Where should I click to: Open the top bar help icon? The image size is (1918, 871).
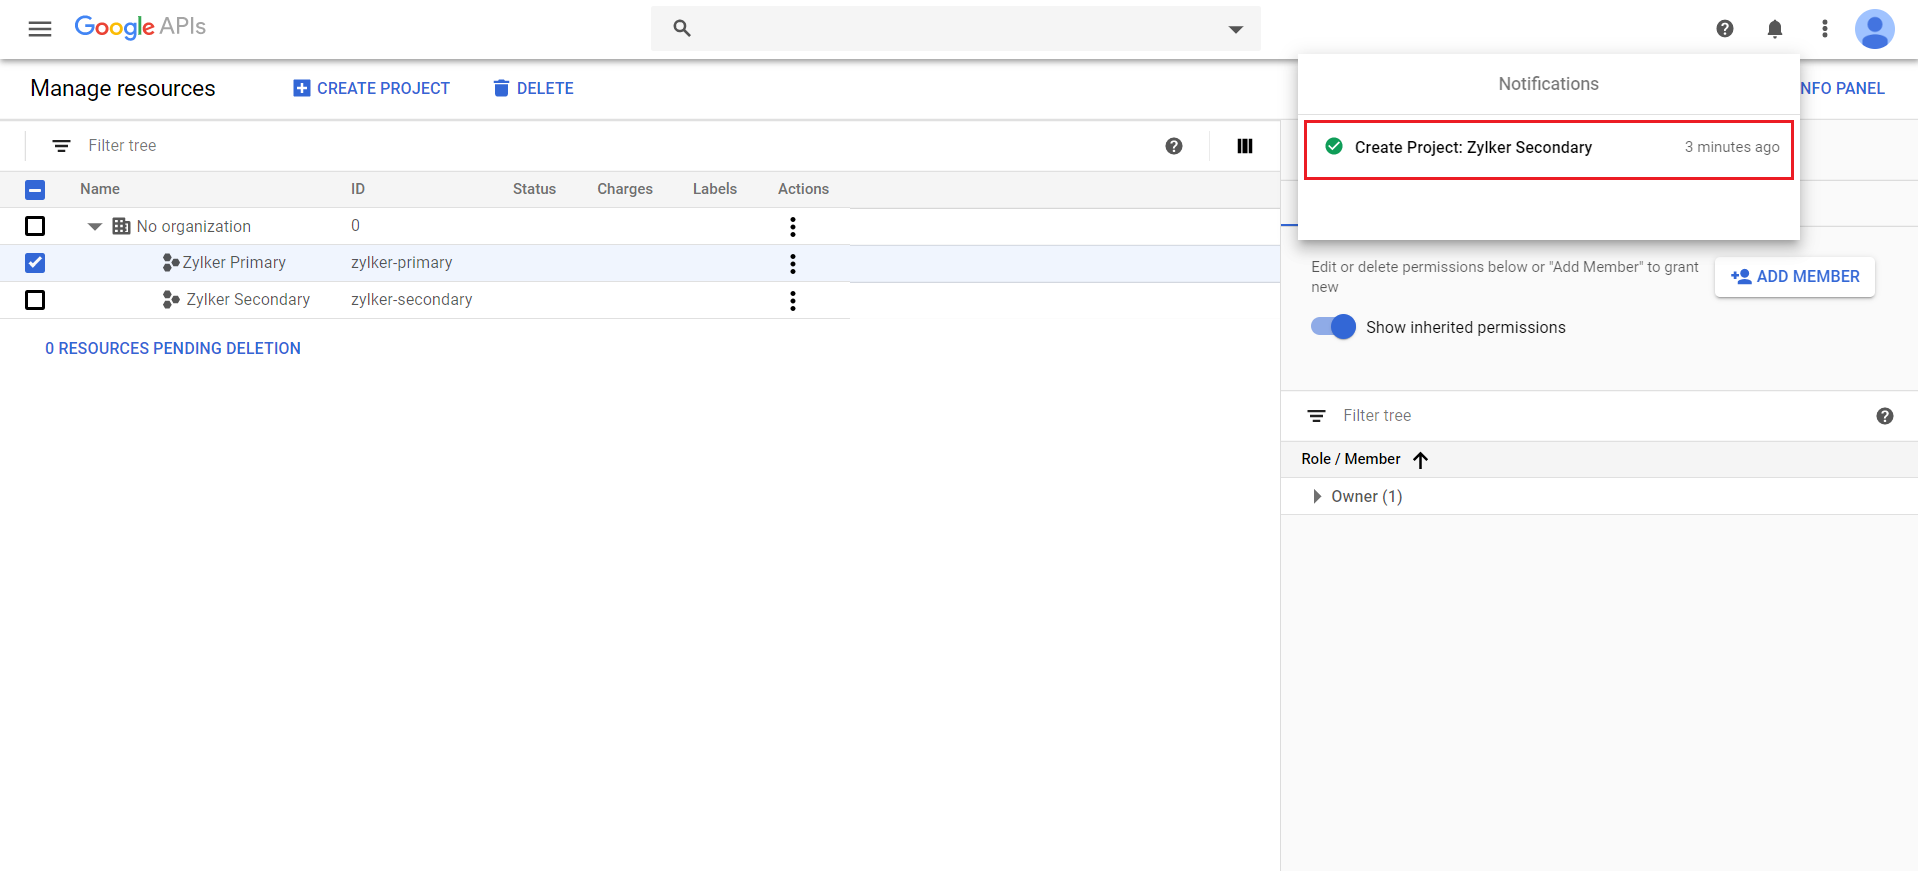tap(1724, 29)
